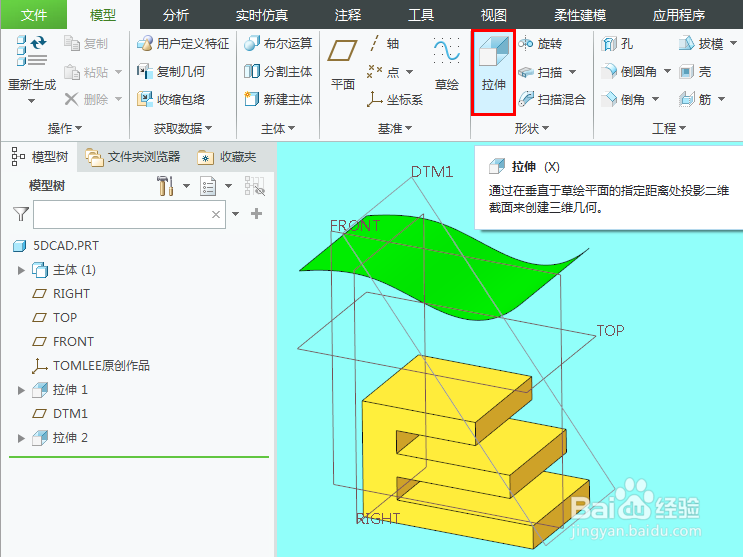Image resolution: width=743 pixels, height=557 pixels.
Task: Open the 粘贴 dropdown arrow
Action: [118, 72]
